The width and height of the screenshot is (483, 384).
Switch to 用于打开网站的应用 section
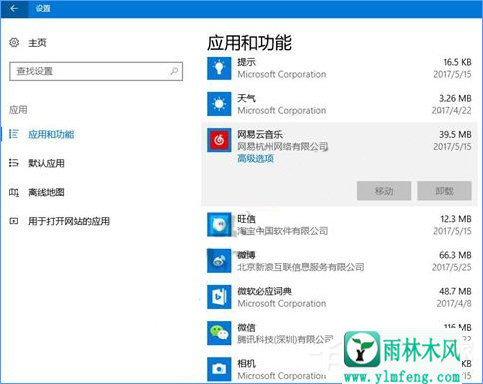coord(69,221)
